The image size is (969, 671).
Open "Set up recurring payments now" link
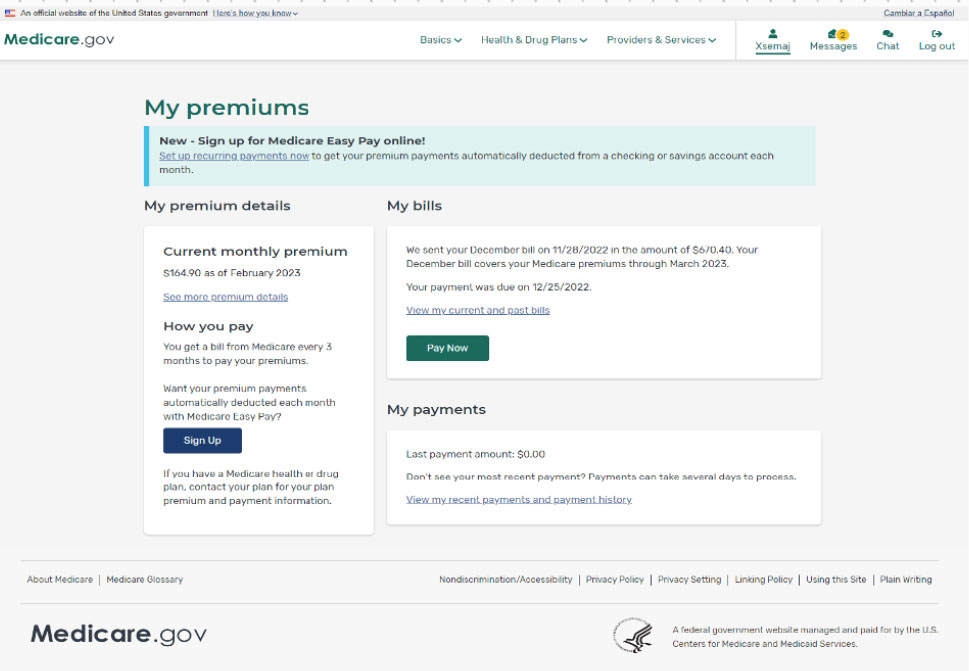(234, 156)
